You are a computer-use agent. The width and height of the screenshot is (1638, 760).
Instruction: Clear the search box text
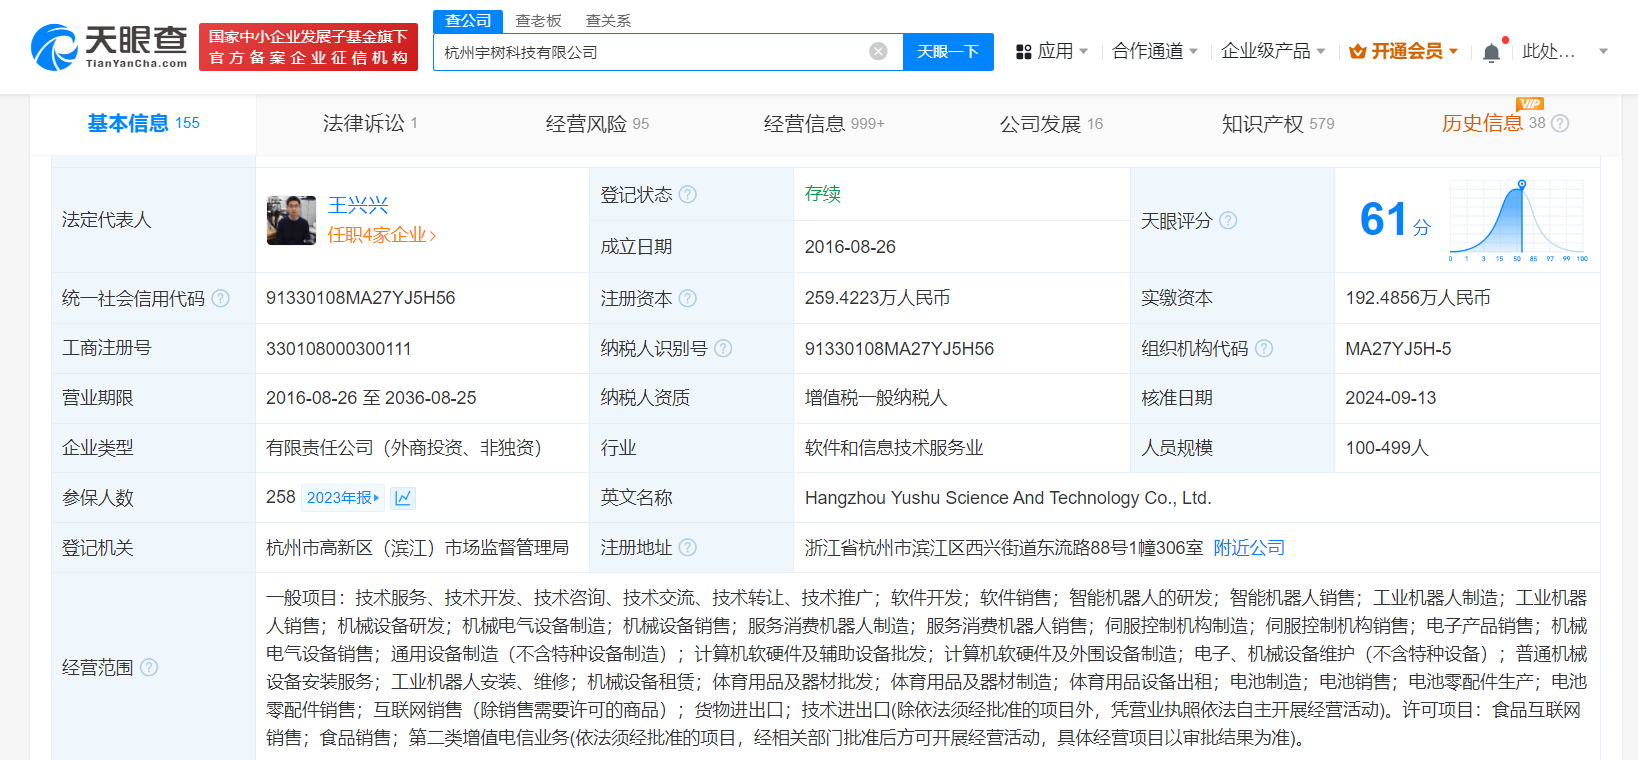[x=878, y=51]
